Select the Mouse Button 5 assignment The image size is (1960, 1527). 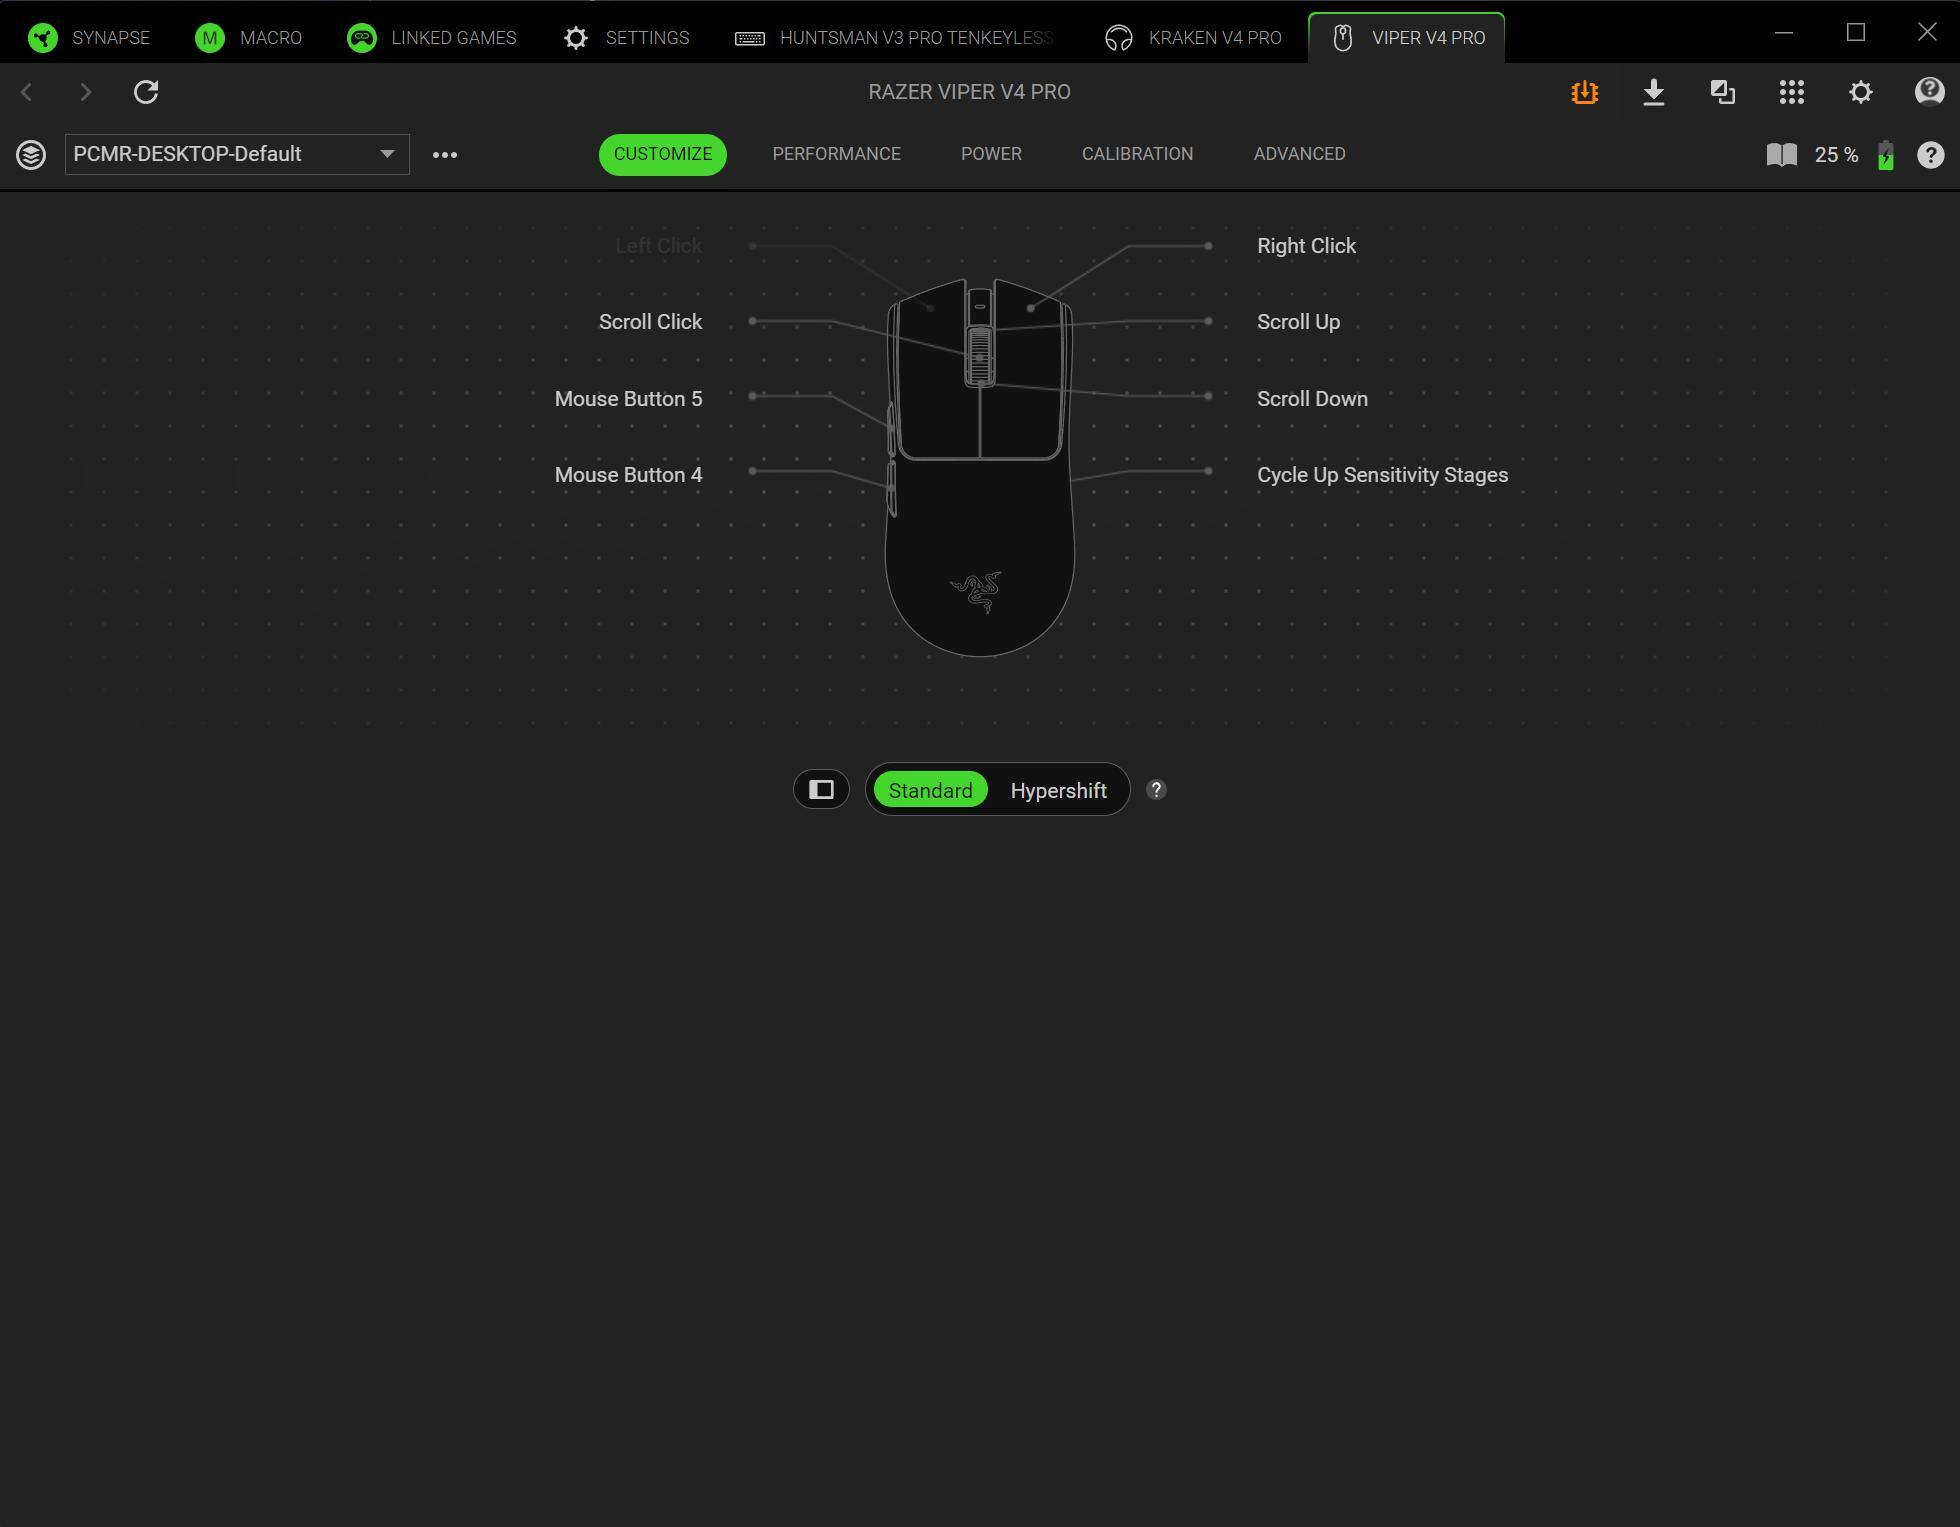tap(629, 399)
